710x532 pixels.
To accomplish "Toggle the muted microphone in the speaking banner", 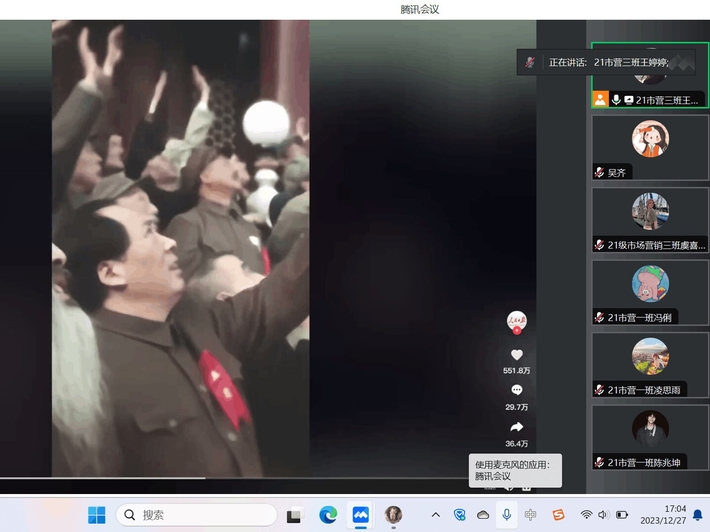I will [x=530, y=62].
